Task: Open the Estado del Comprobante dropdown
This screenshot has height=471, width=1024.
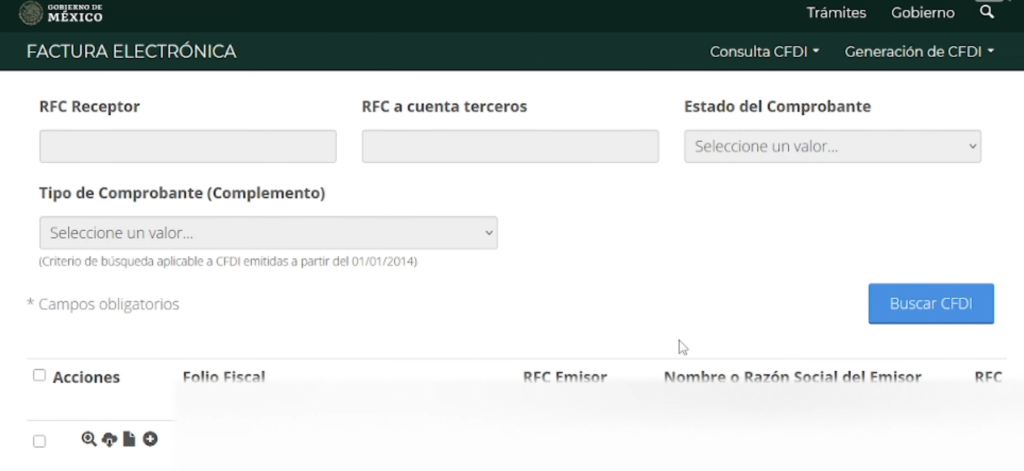Action: (x=832, y=146)
